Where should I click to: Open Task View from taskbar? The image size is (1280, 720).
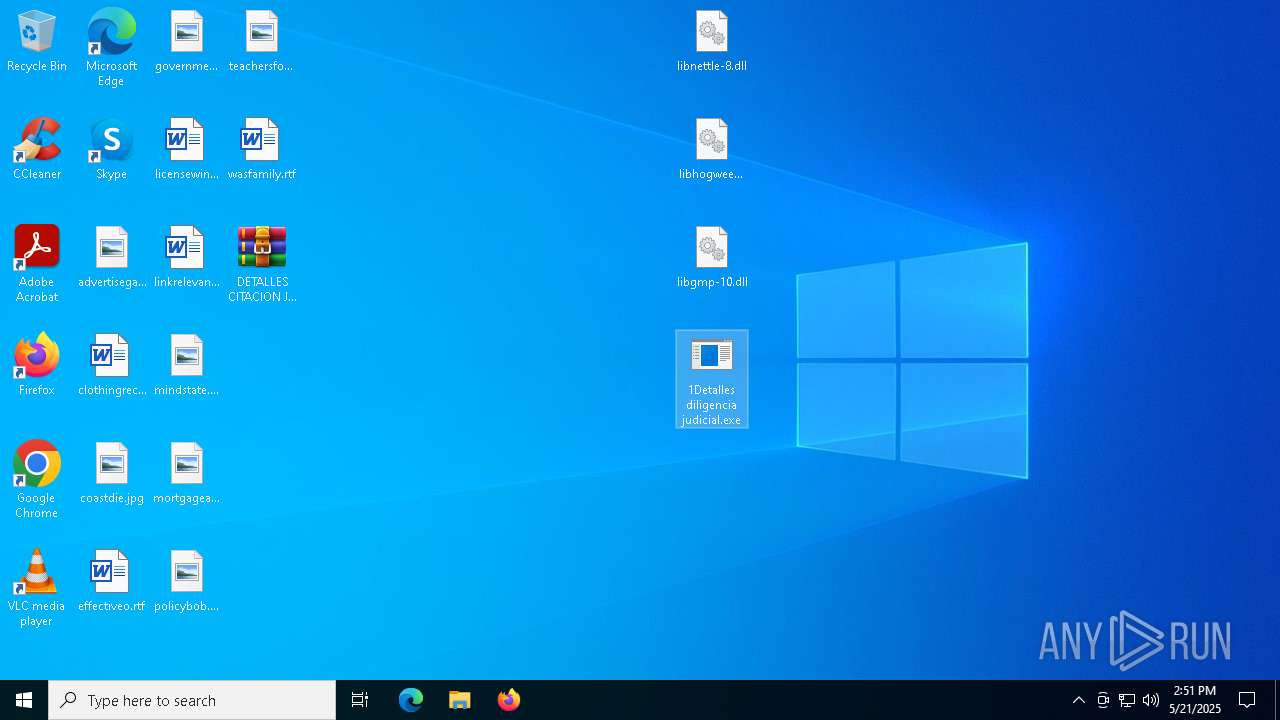coord(360,700)
